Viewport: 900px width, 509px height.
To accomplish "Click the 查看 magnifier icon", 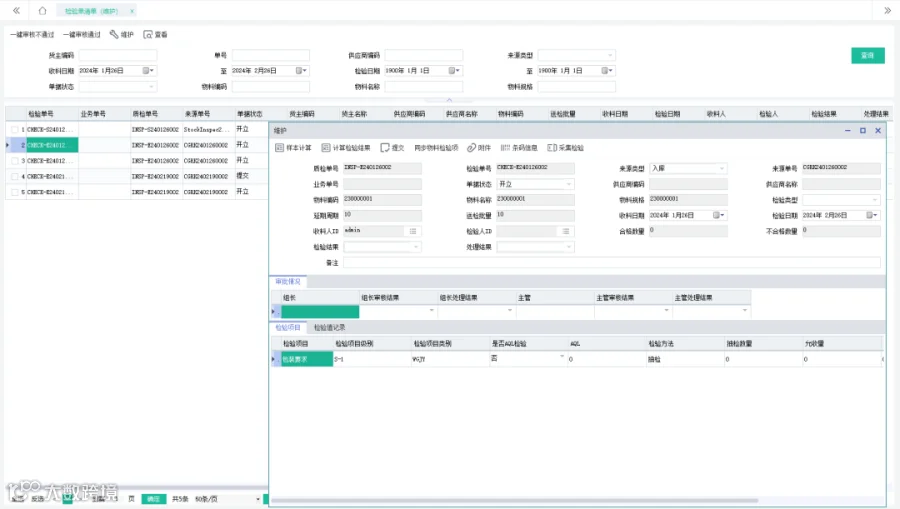I will 148,34.
